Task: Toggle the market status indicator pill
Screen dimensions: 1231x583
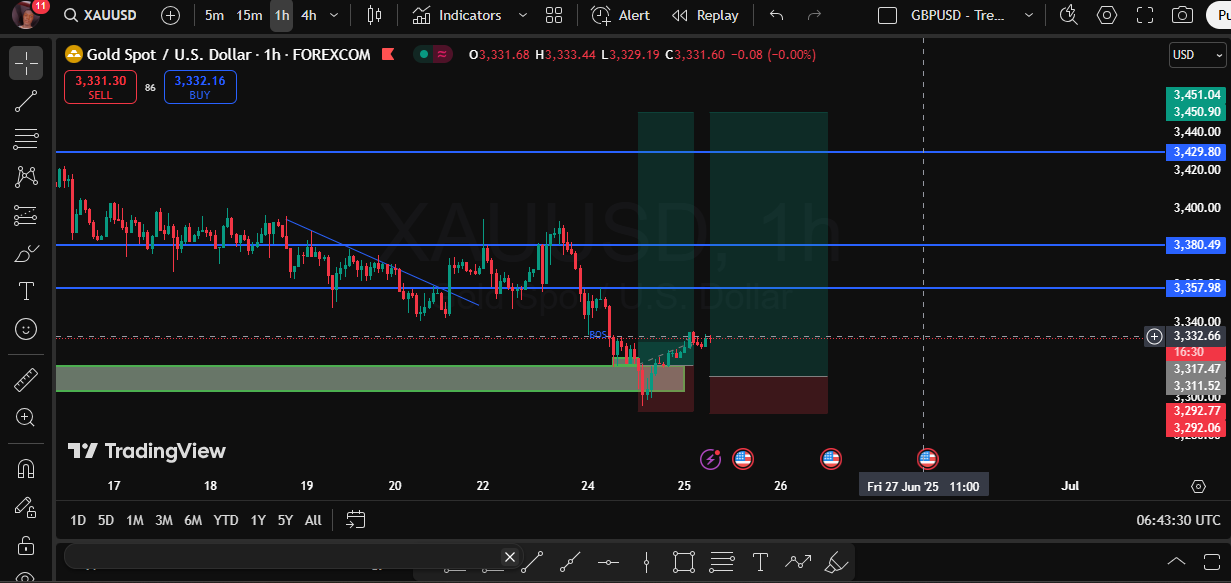Action: [x=434, y=55]
